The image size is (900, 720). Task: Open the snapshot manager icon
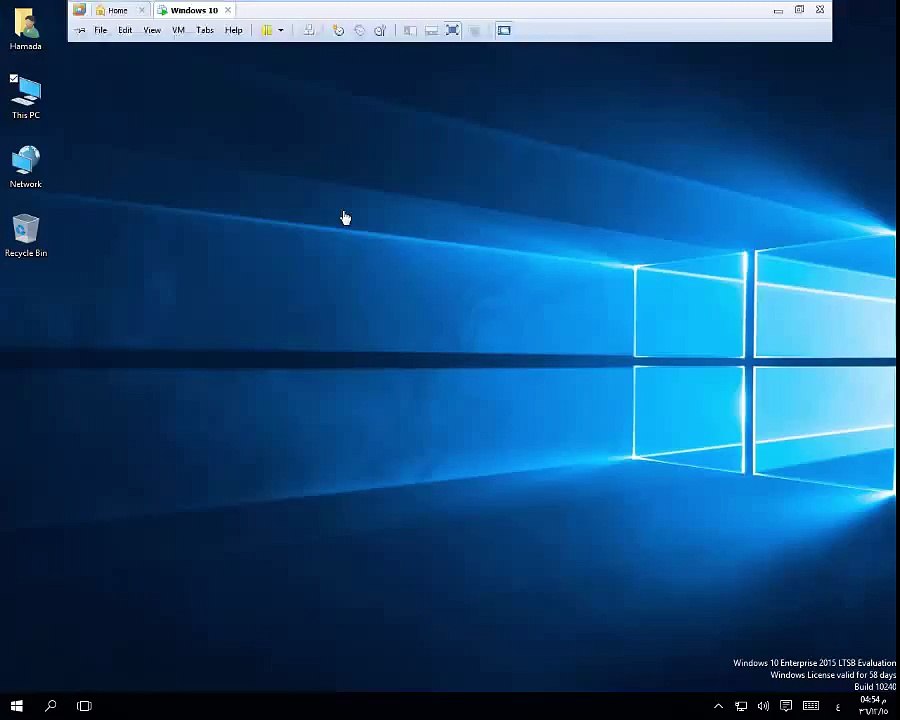(380, 30)
